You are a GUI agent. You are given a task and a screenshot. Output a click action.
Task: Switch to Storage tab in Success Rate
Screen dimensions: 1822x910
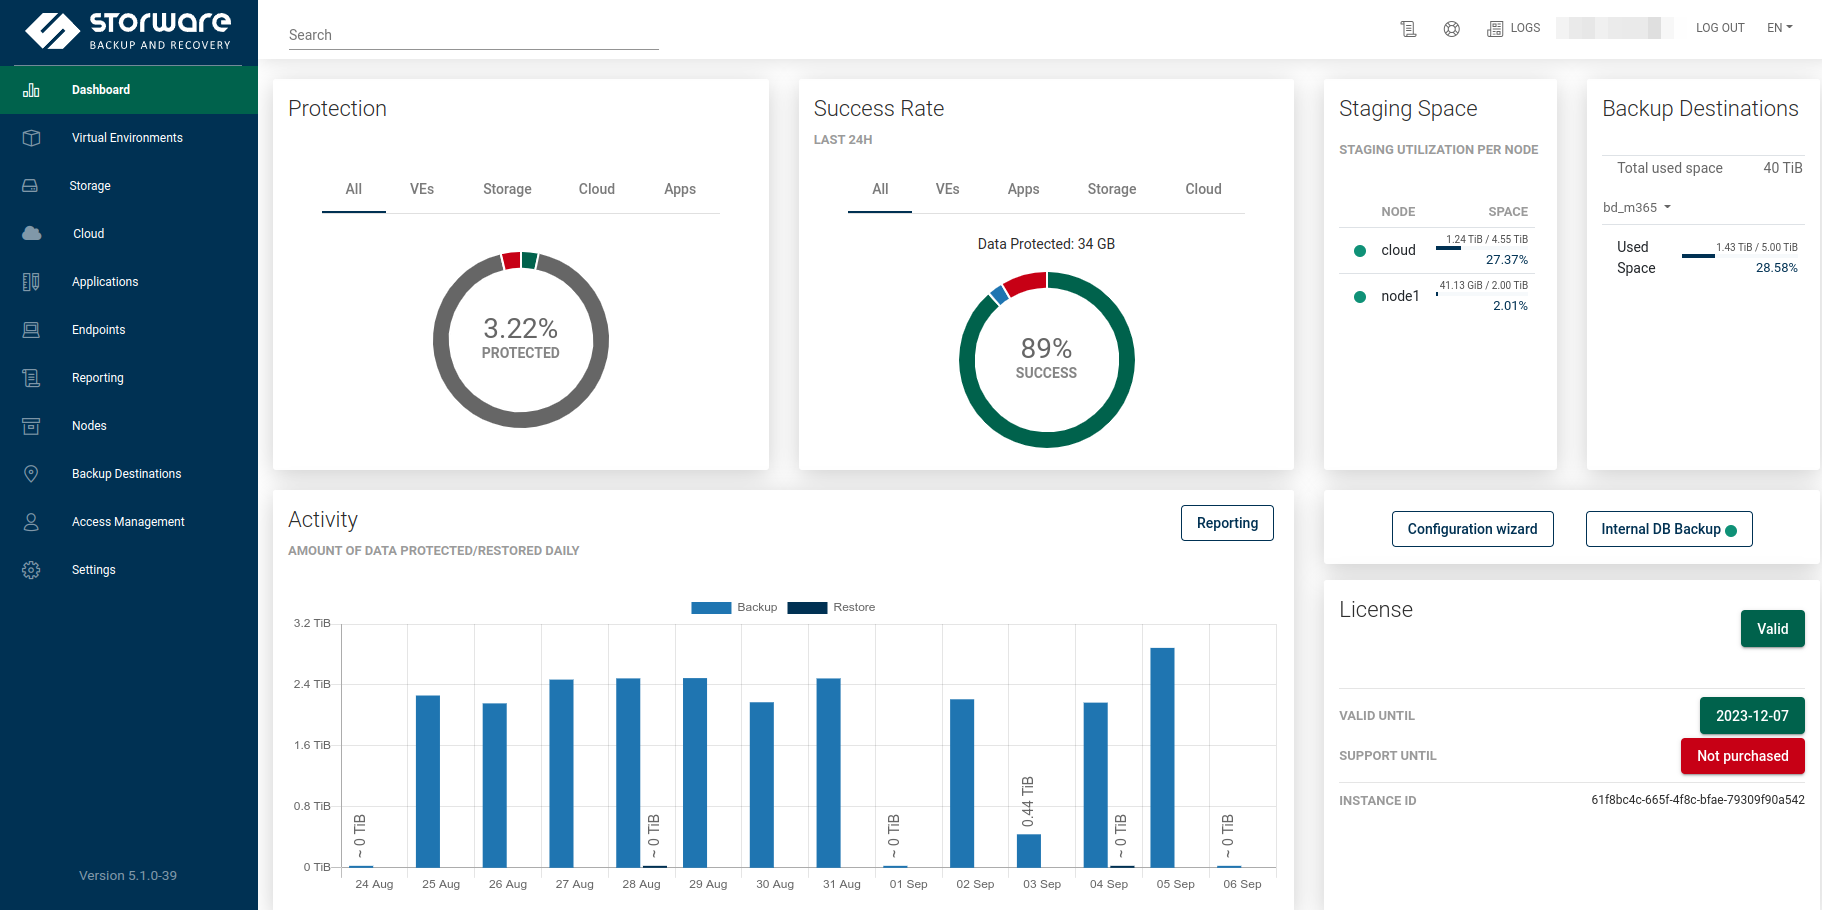[x=1111, y=189]
